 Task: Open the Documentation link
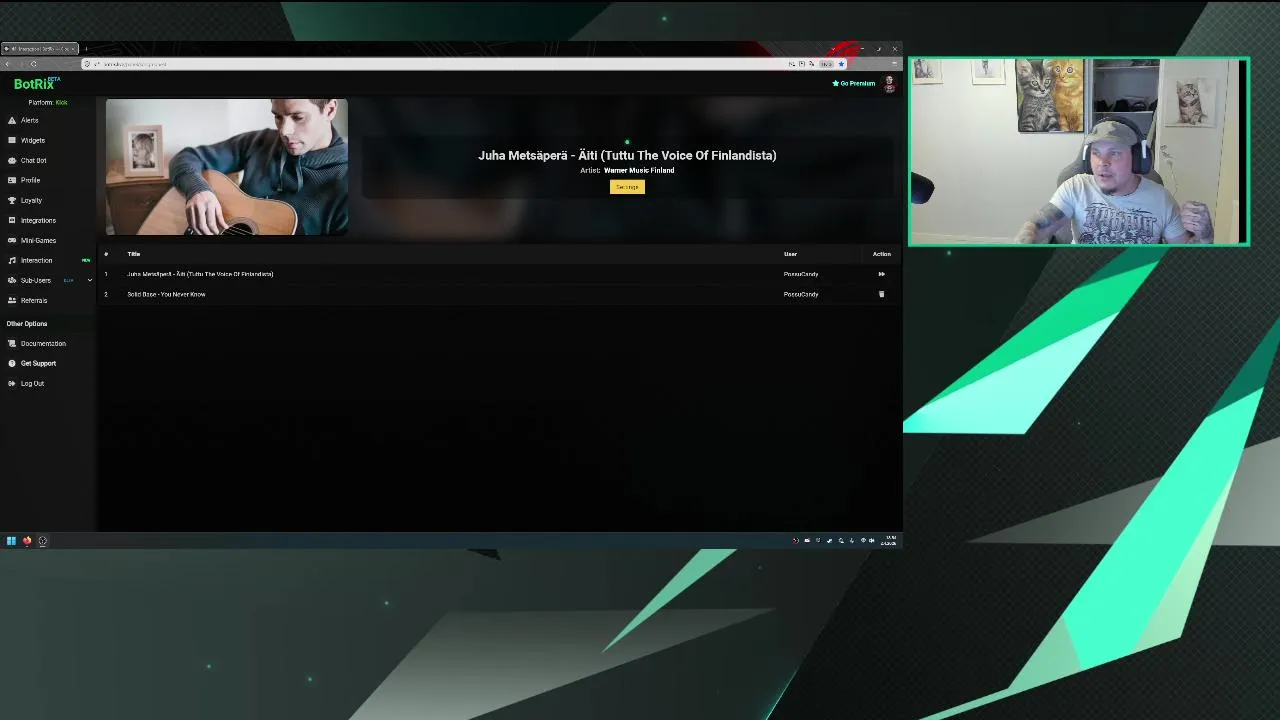tap(43, 343)
